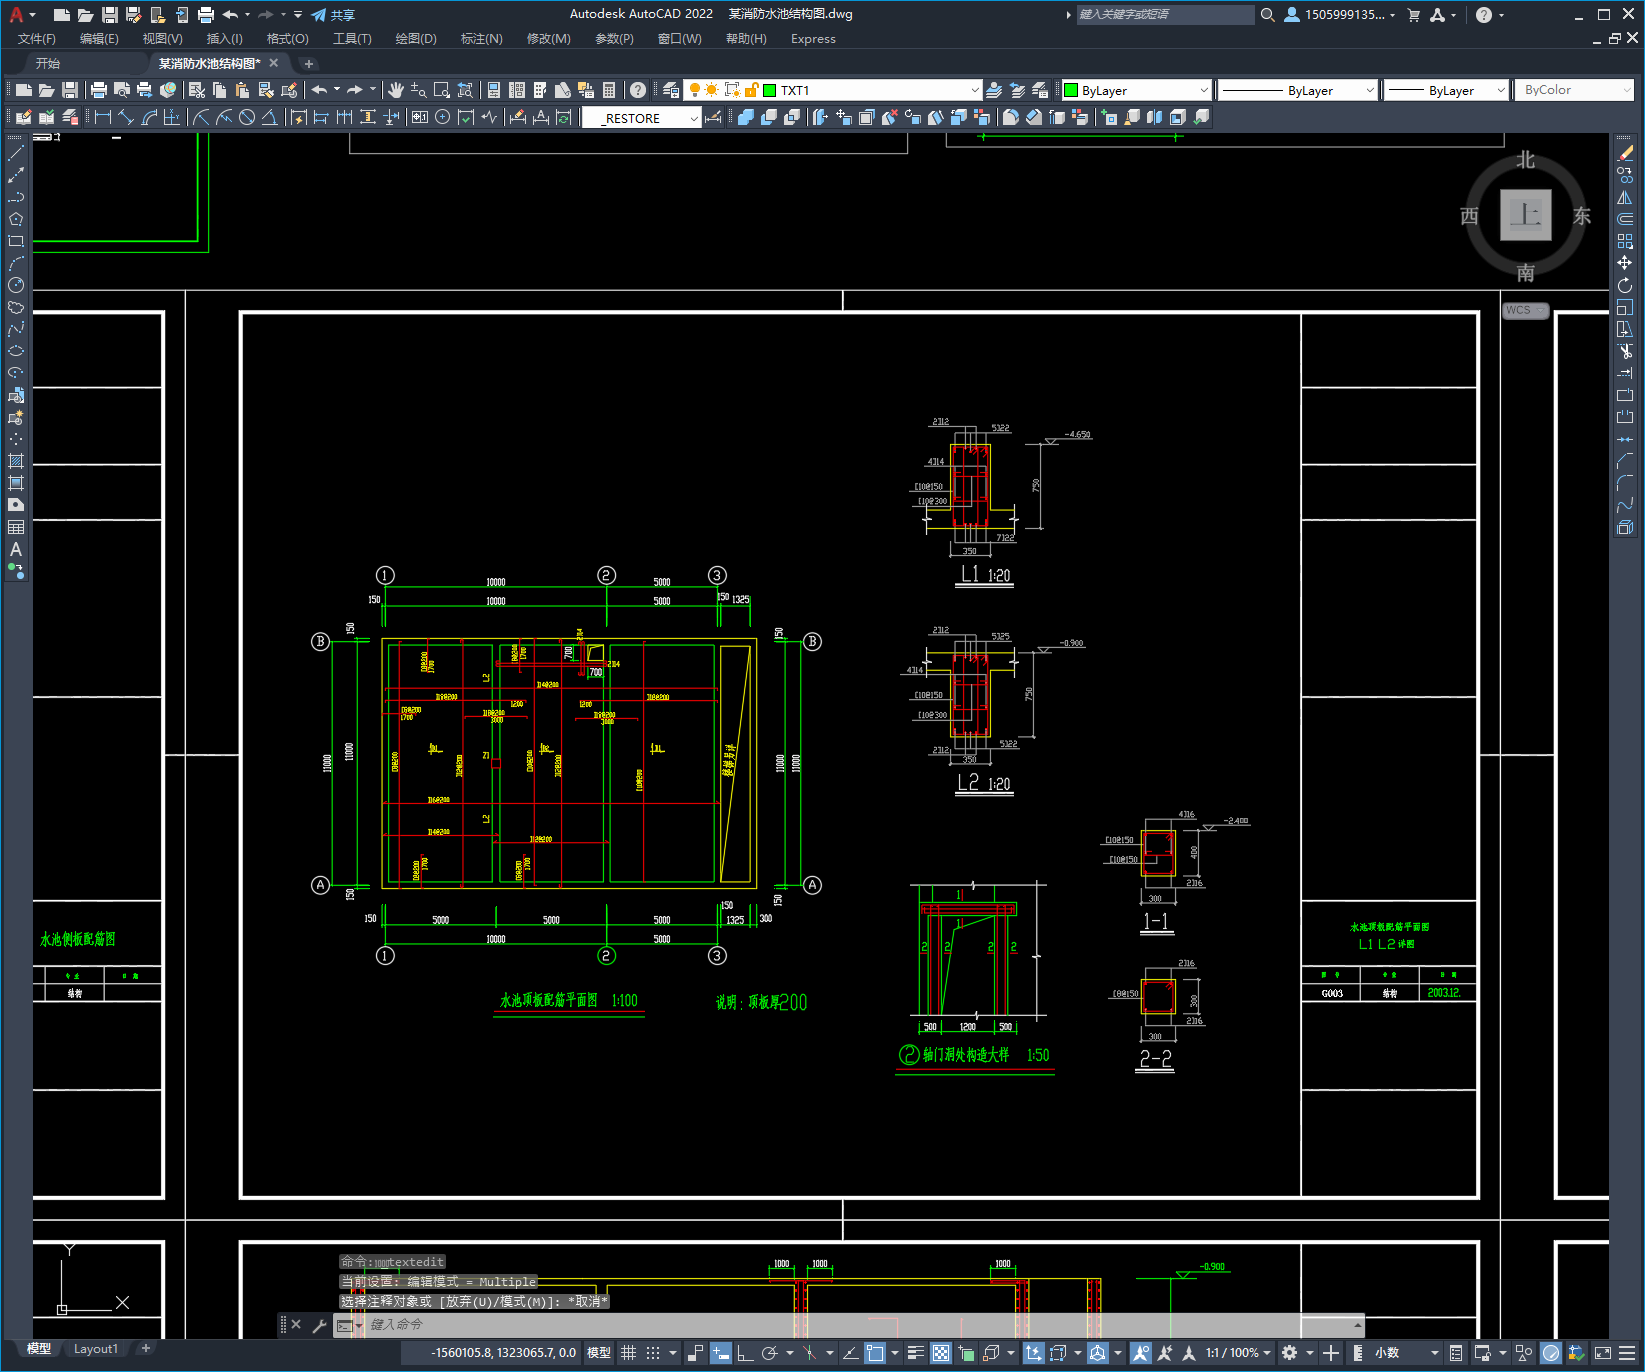Click the search magnifier icon

coord(1268,15)
